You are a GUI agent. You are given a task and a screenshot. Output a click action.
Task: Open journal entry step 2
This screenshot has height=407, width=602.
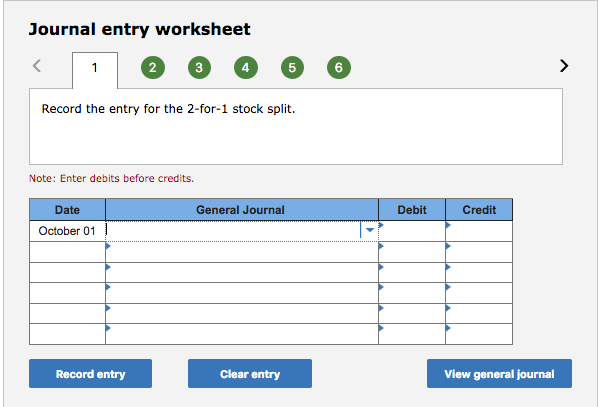click(153, 68)
